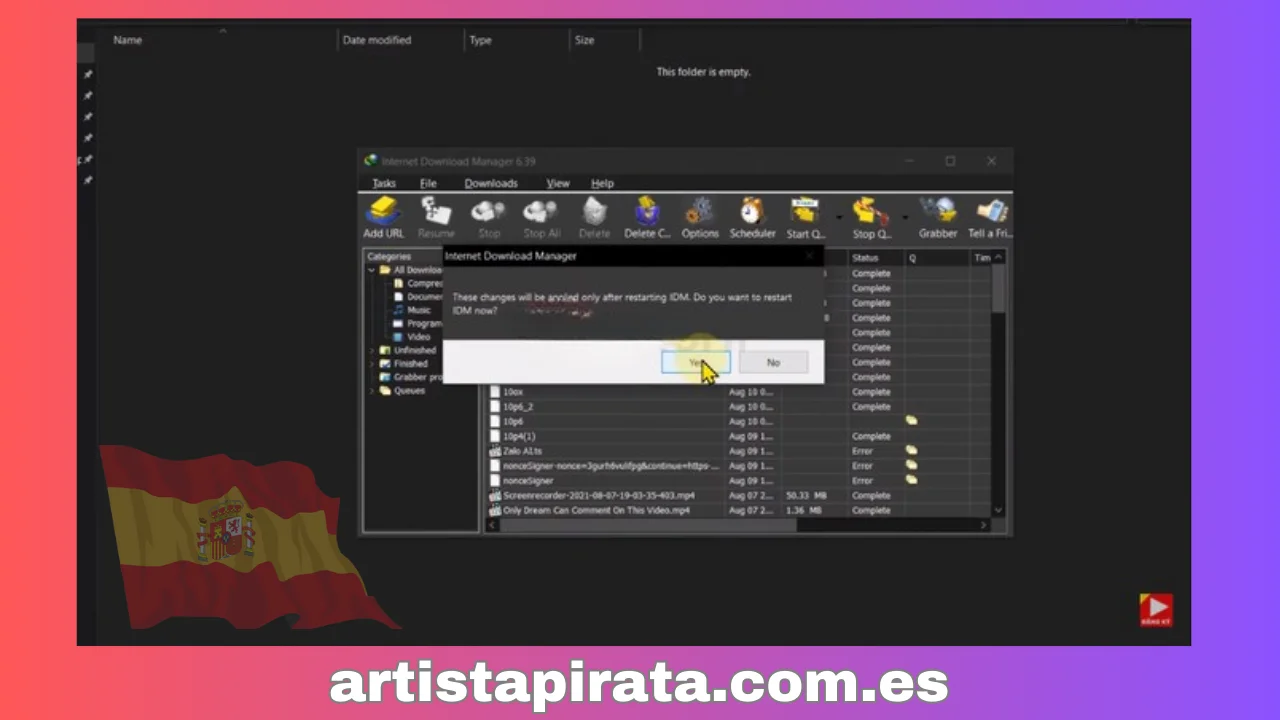Viewport: 1280px width, 720px height.
Task: Expand the Queues tree node
Action: [372, 391]
